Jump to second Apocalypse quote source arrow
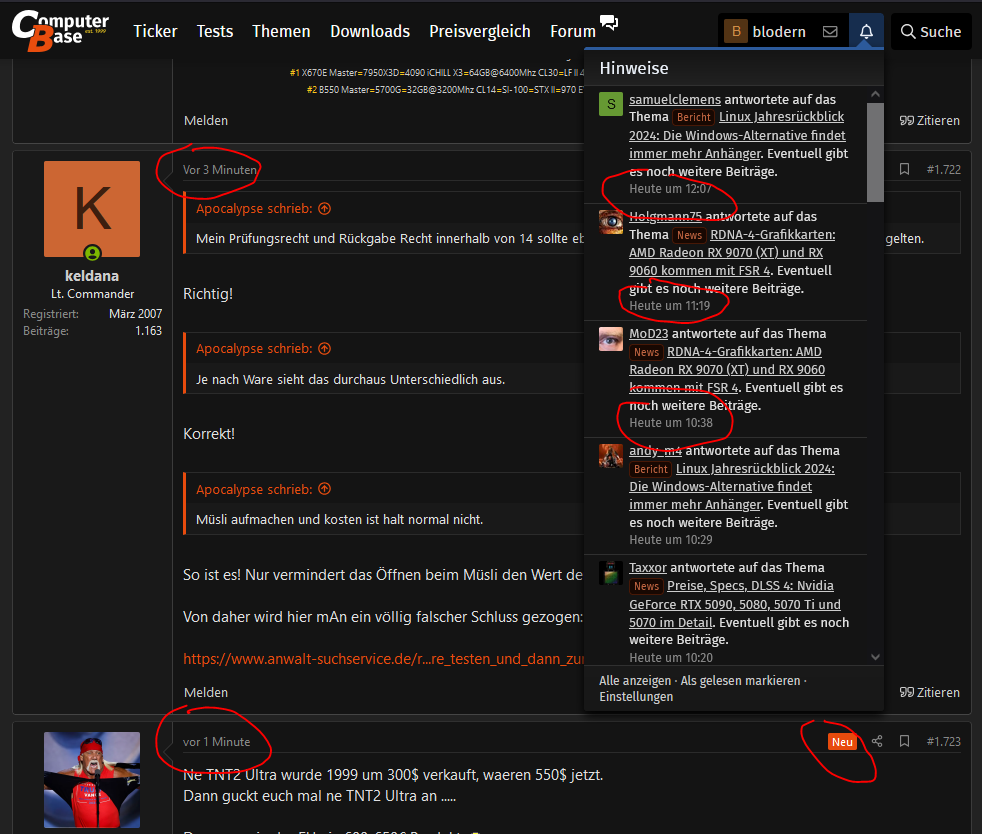Image resolution: width=982 pixels, height=834 pixels. [324, 349]
